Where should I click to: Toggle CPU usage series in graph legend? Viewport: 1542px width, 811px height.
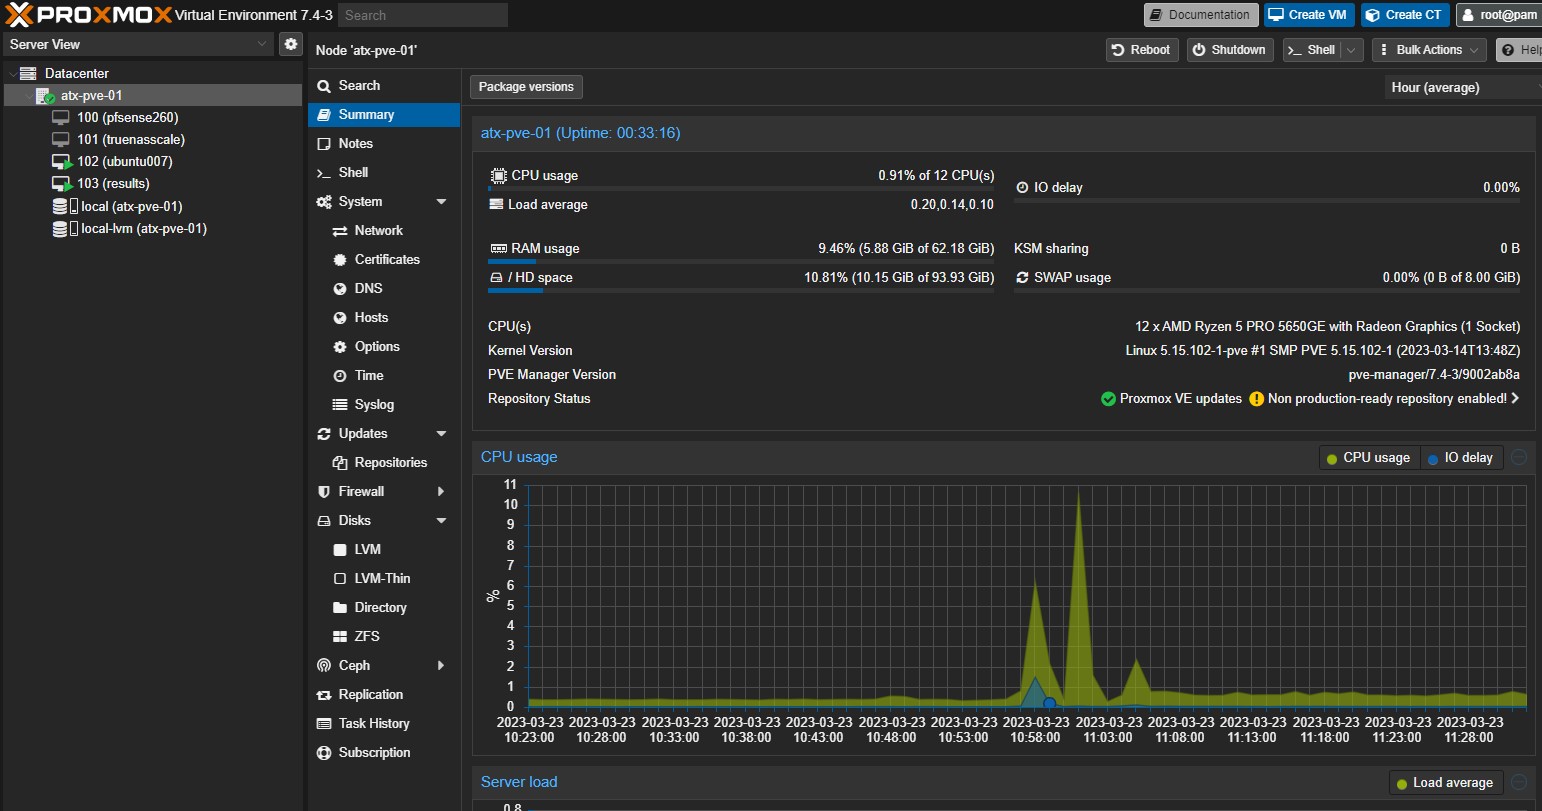(x=1367, y=458)
